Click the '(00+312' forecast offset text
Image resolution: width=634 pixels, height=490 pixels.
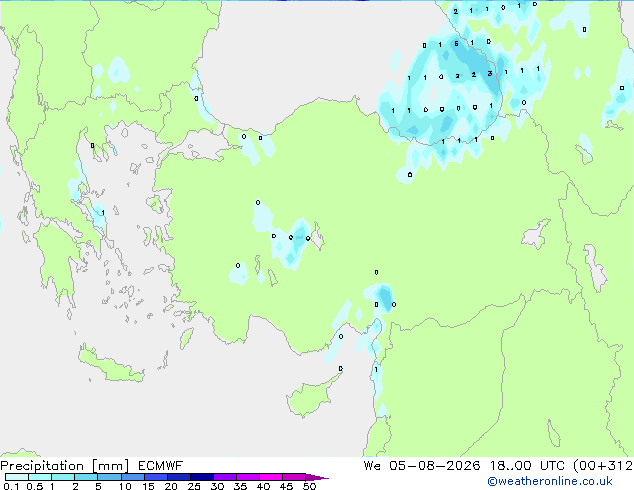point(603,466)
